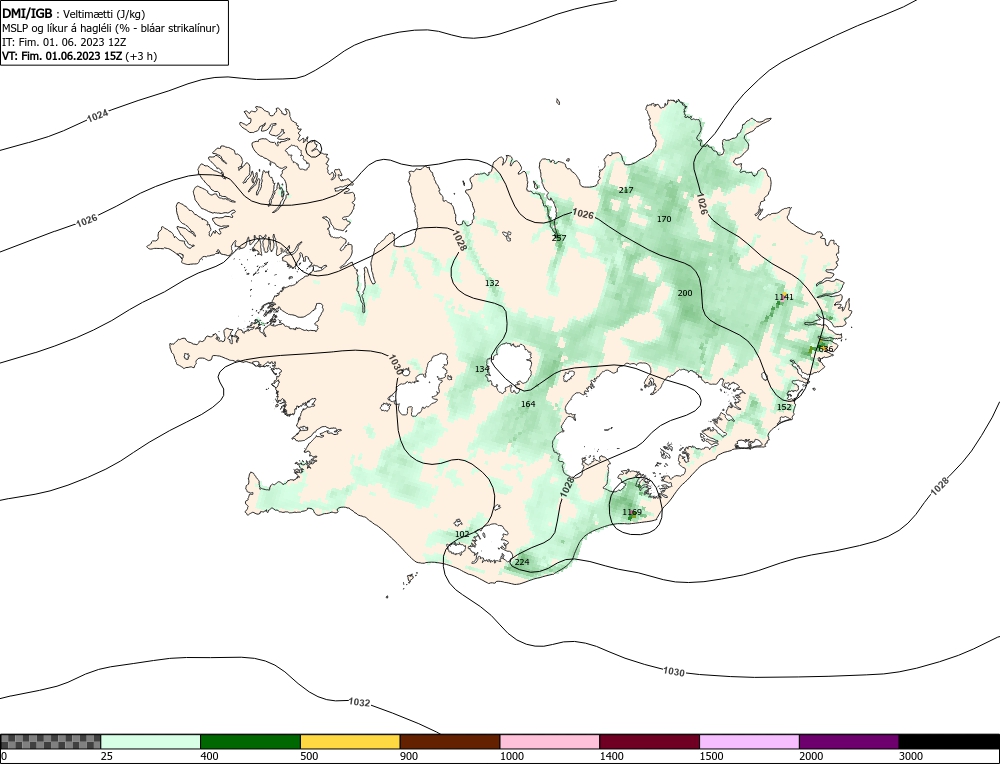Click the 1024 isobar label

tap(97, 115)
